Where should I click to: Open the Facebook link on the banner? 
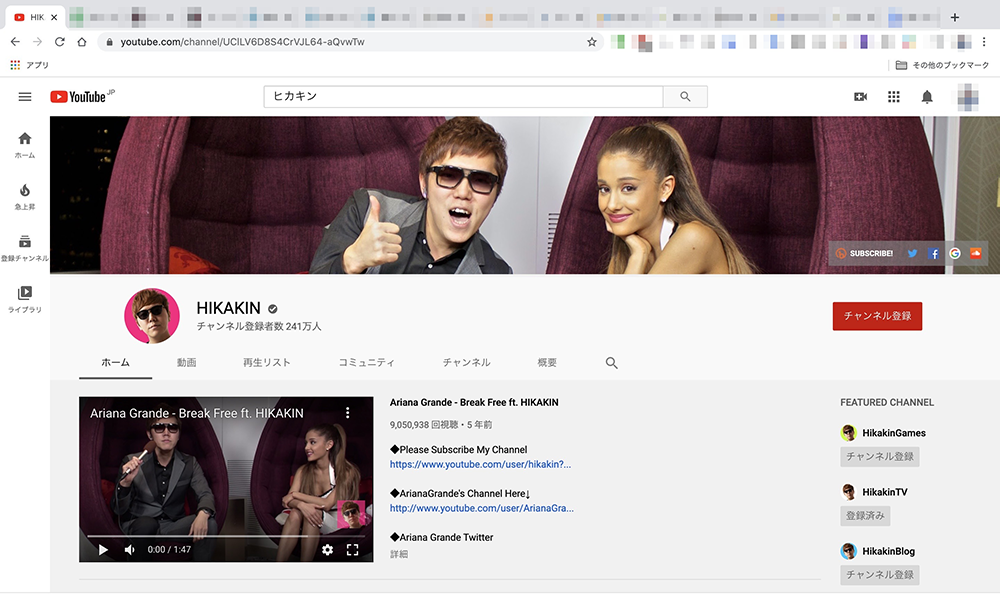point(934,253)
